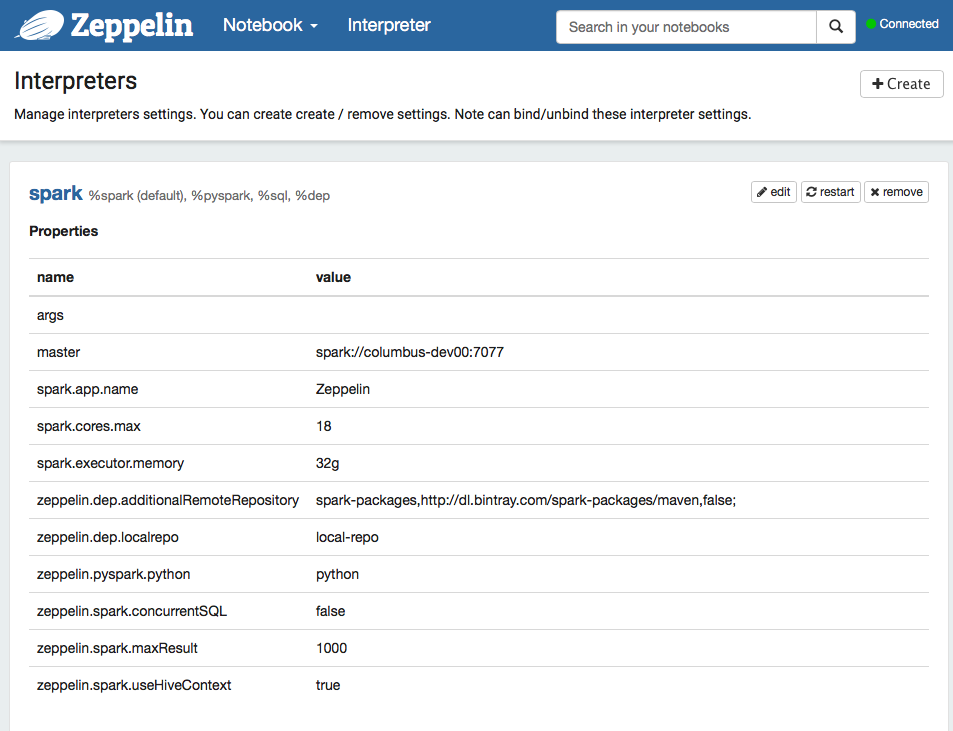Click the spark interpreter name heading
The width and height of the screenshot is (953, 731).
coord(56,193)
